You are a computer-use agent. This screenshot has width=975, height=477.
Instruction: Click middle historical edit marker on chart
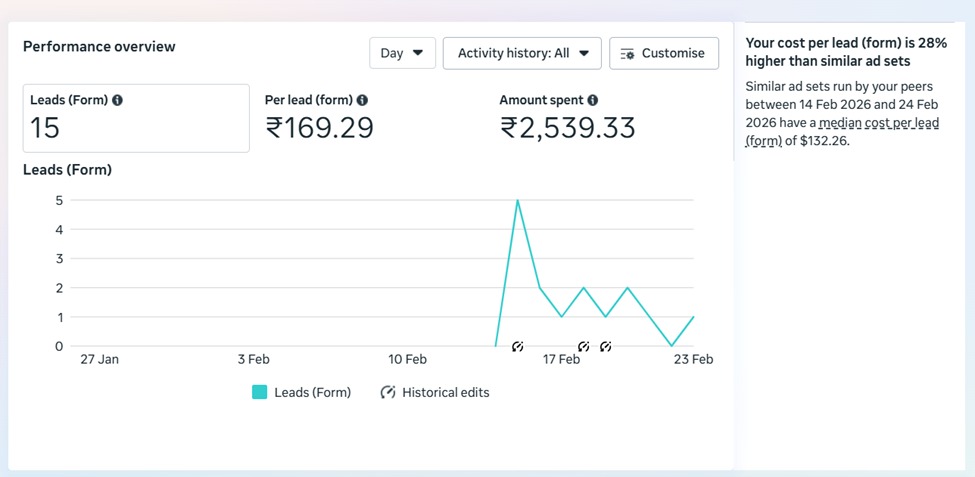pyautogui.click(x=584, y=347)
